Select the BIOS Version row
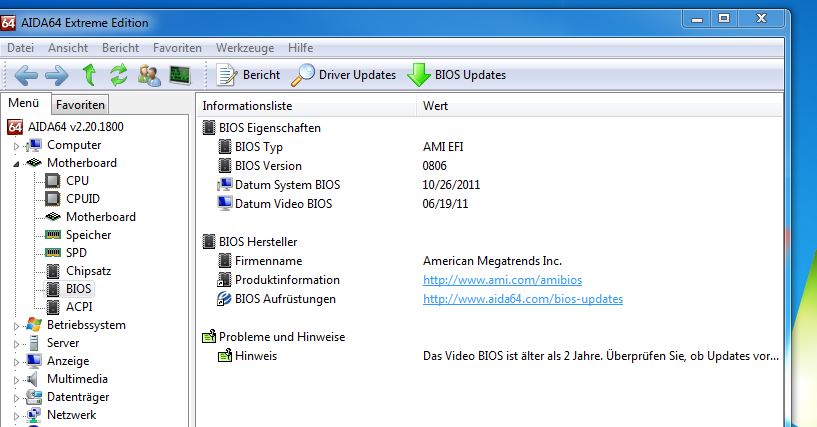The height and width of the screenshot is (427, 817). (x=490, y=166)
